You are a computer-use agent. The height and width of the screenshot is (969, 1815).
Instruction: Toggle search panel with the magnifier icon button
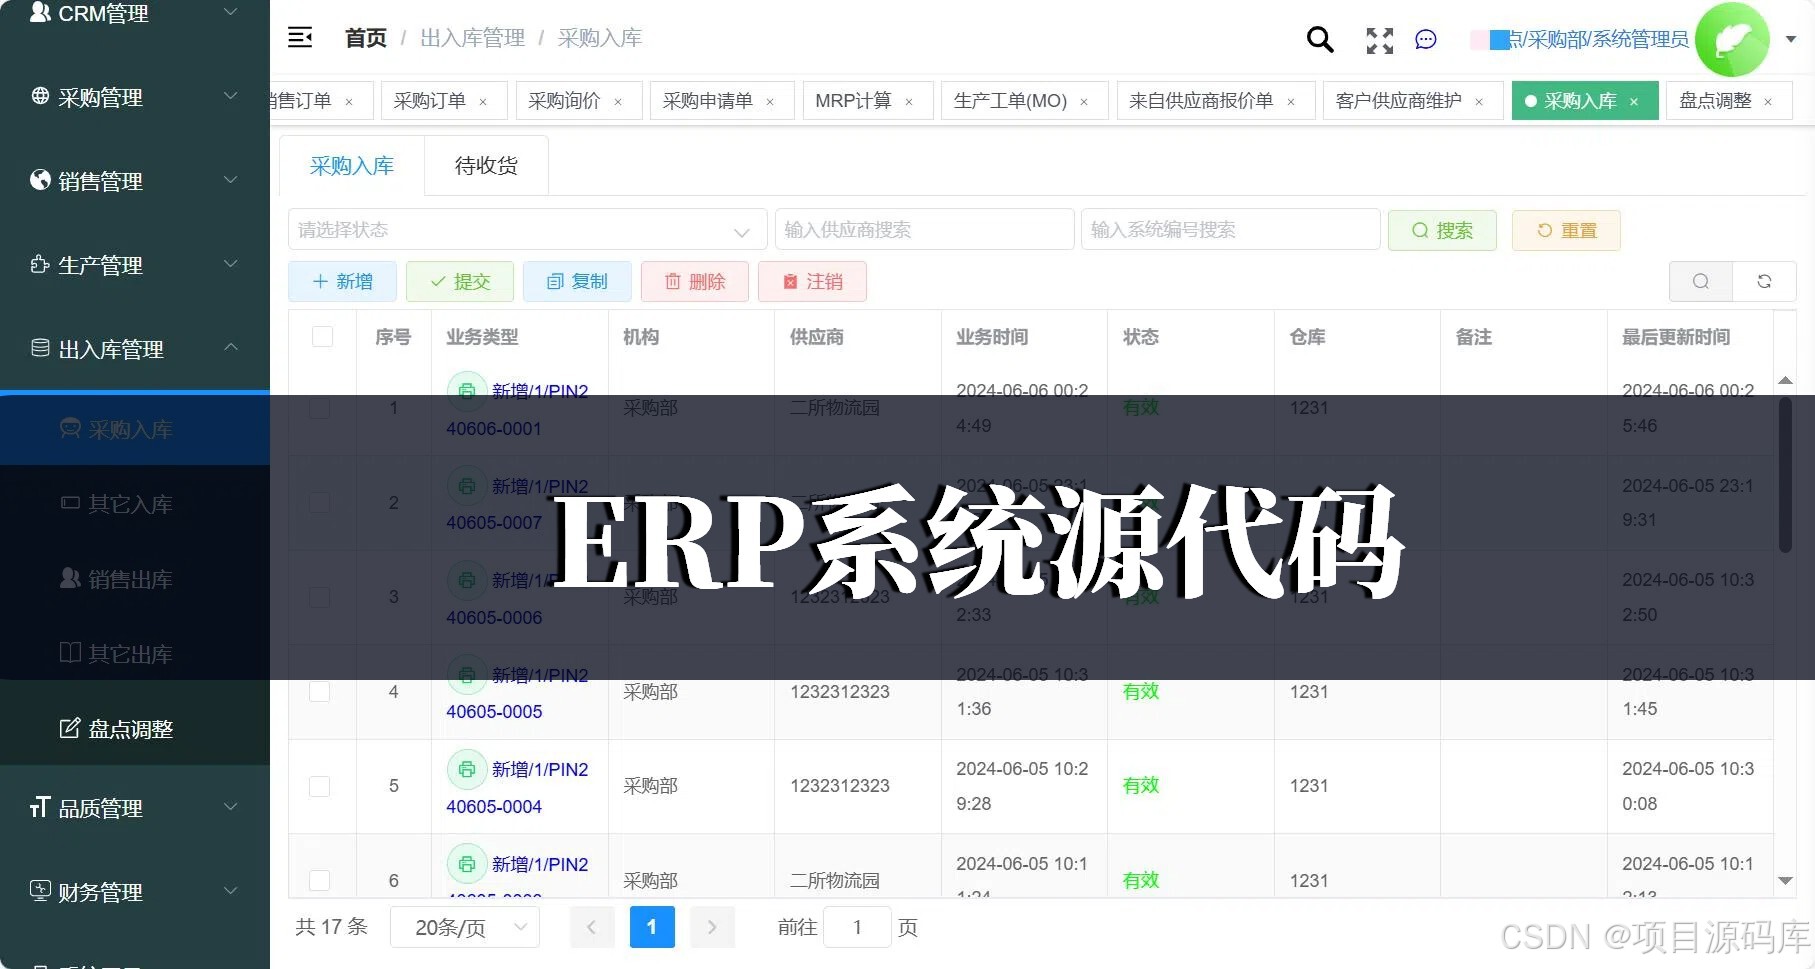tap(1701, 282)
